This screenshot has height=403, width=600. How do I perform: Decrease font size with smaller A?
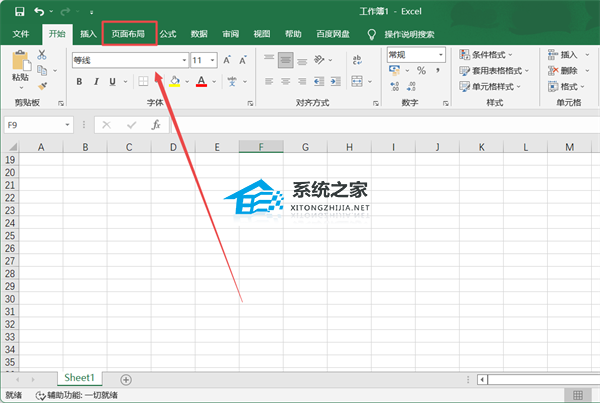tap(243, 60)
